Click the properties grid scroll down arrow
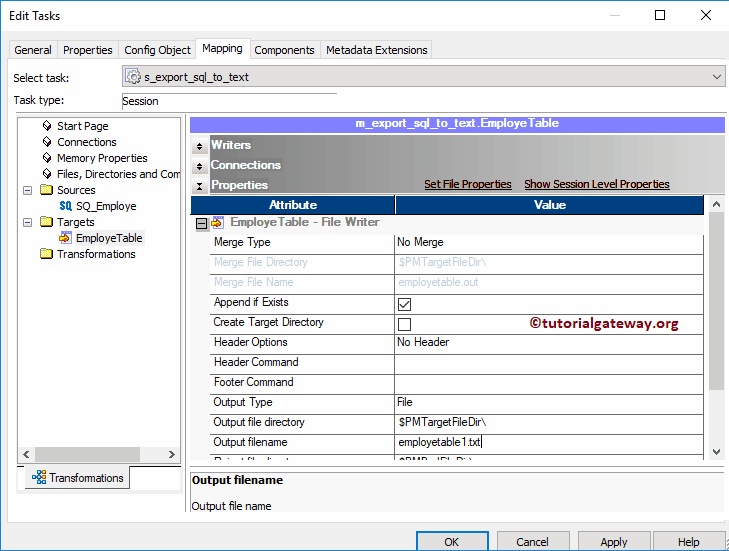 tap(716, 452)
